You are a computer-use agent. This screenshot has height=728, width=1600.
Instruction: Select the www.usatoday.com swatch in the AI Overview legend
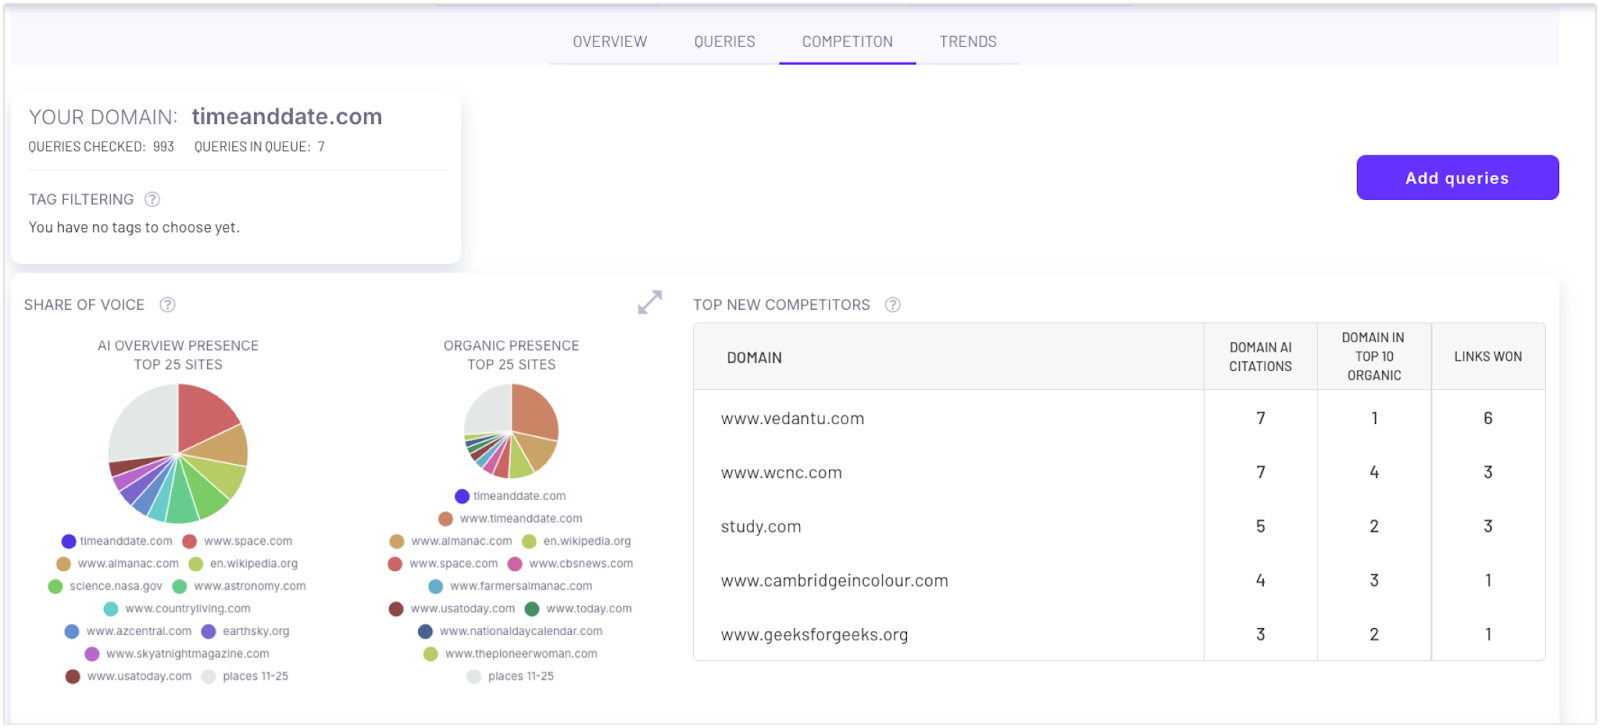73,676
